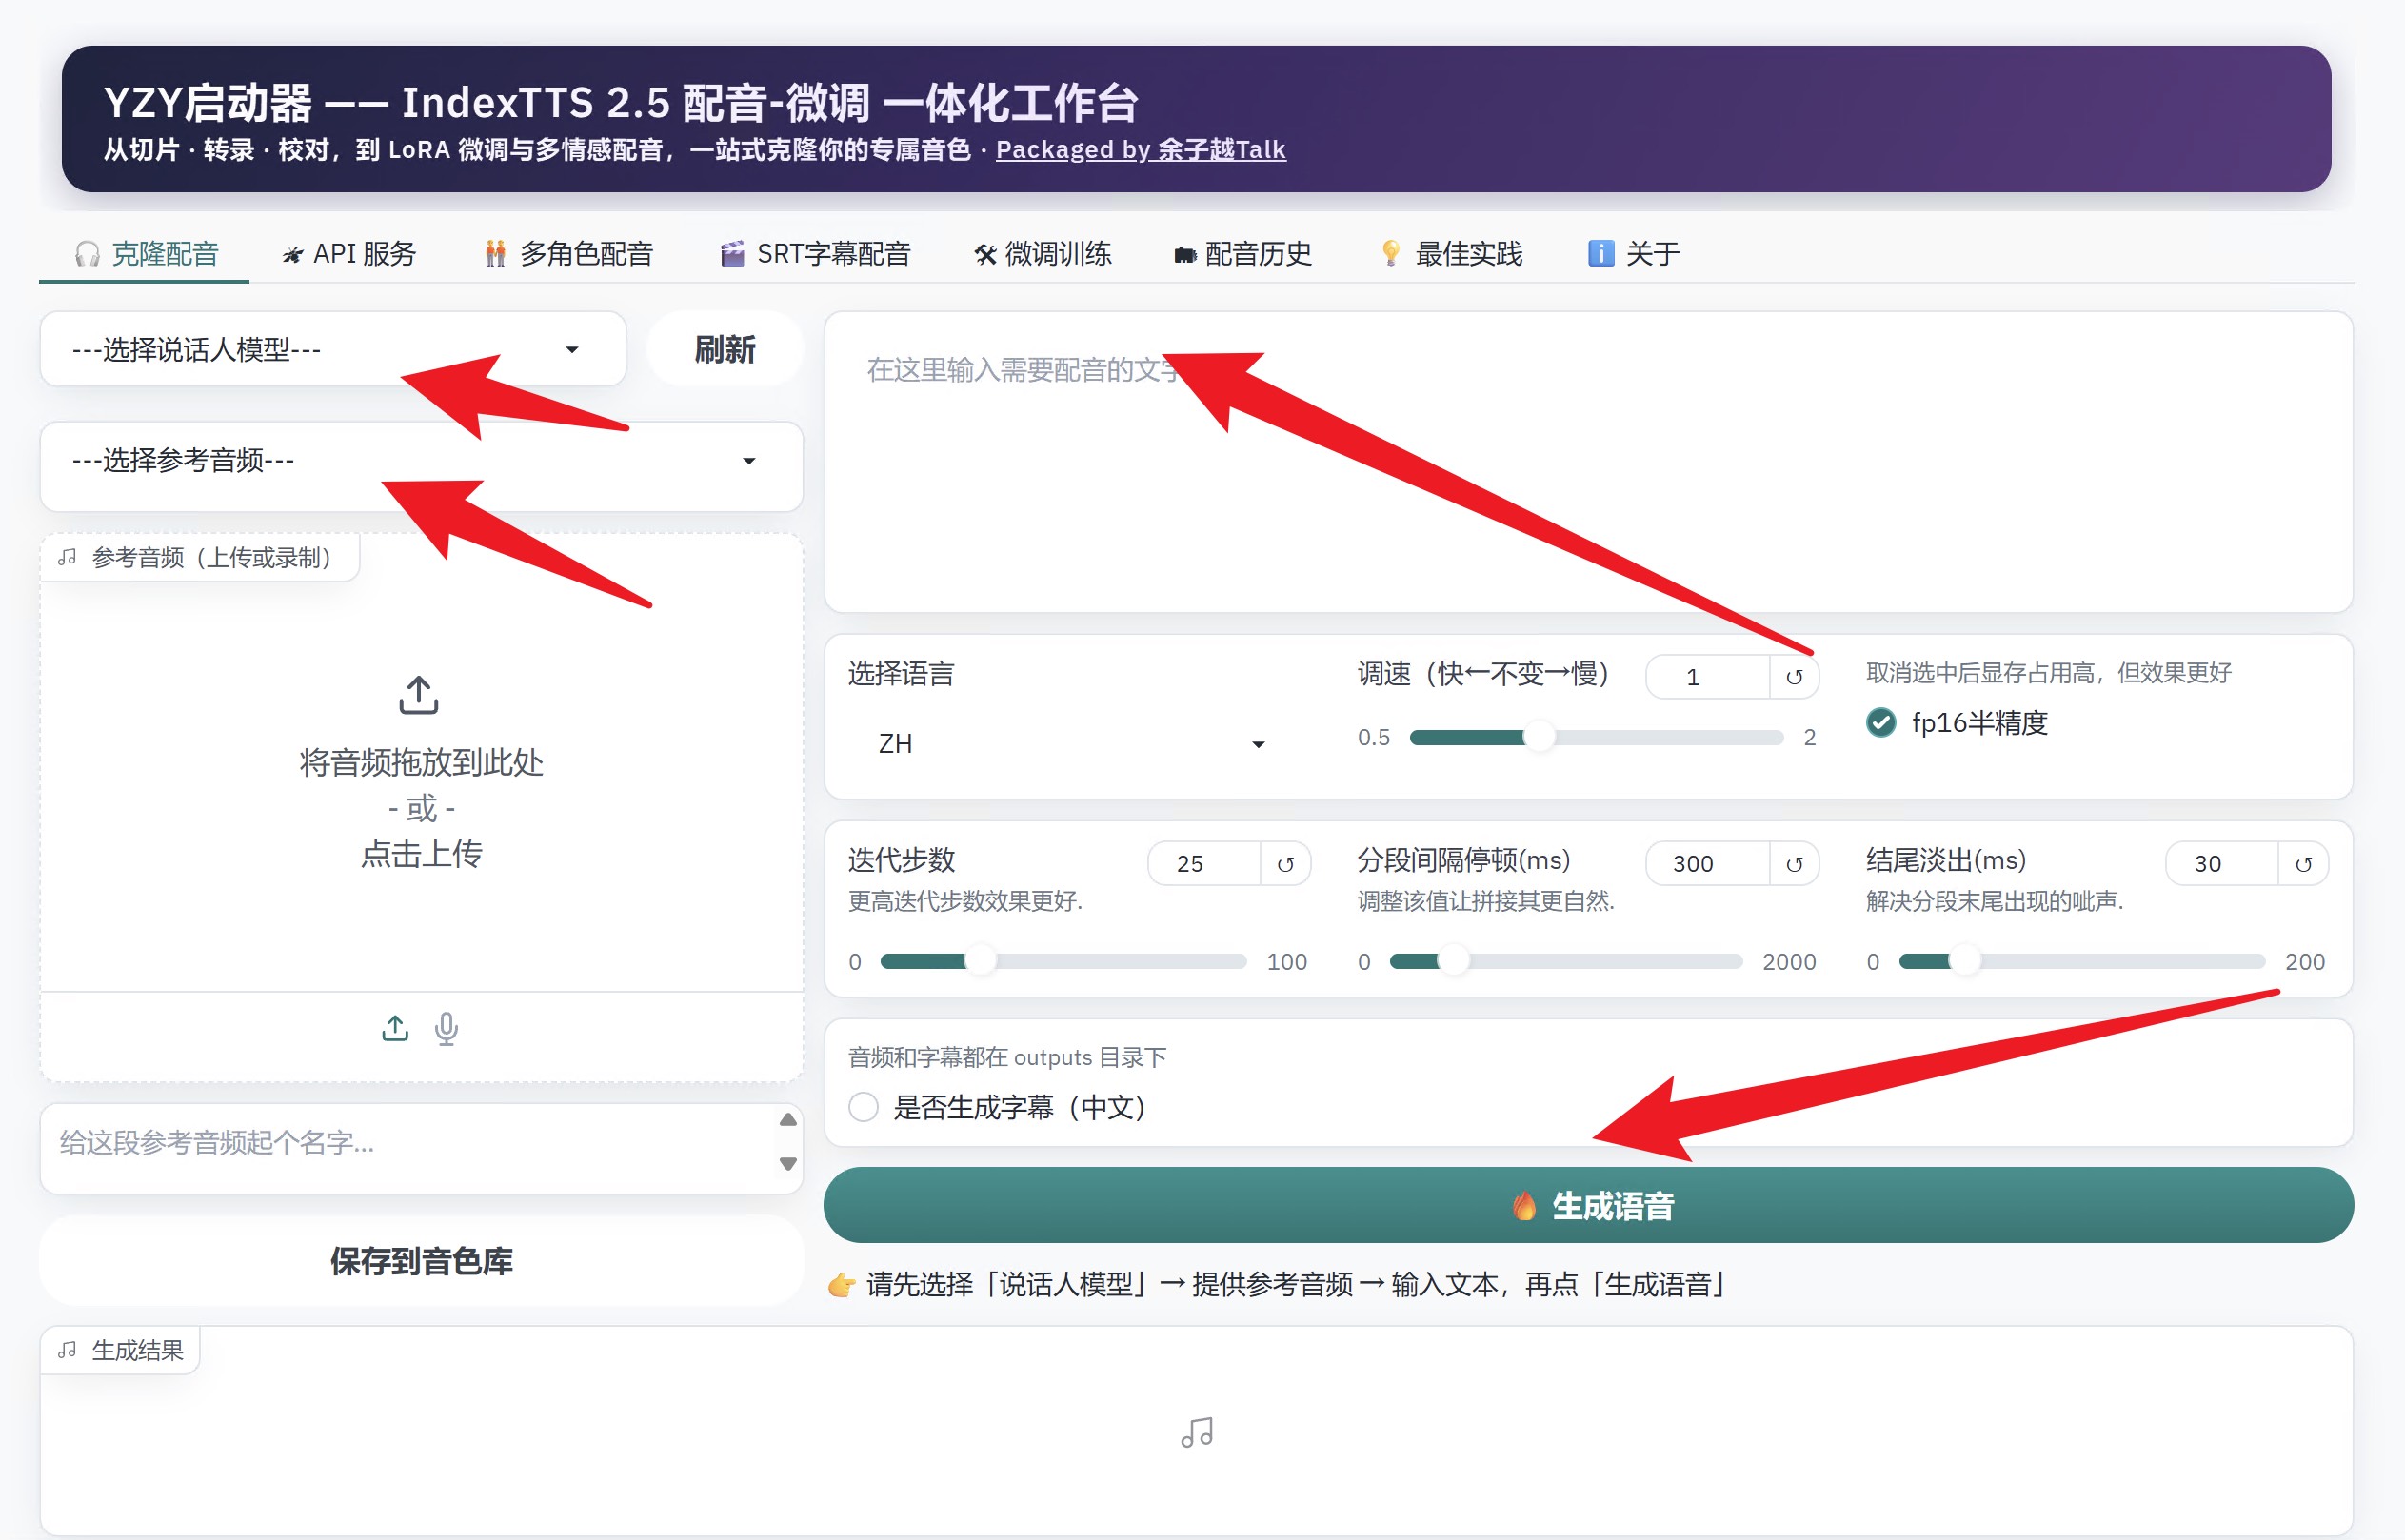Image resolution: width=2405 pixels, height=1540 pixels.
Task: Go to the 多角色配音 tab
Action: point(568,254)
